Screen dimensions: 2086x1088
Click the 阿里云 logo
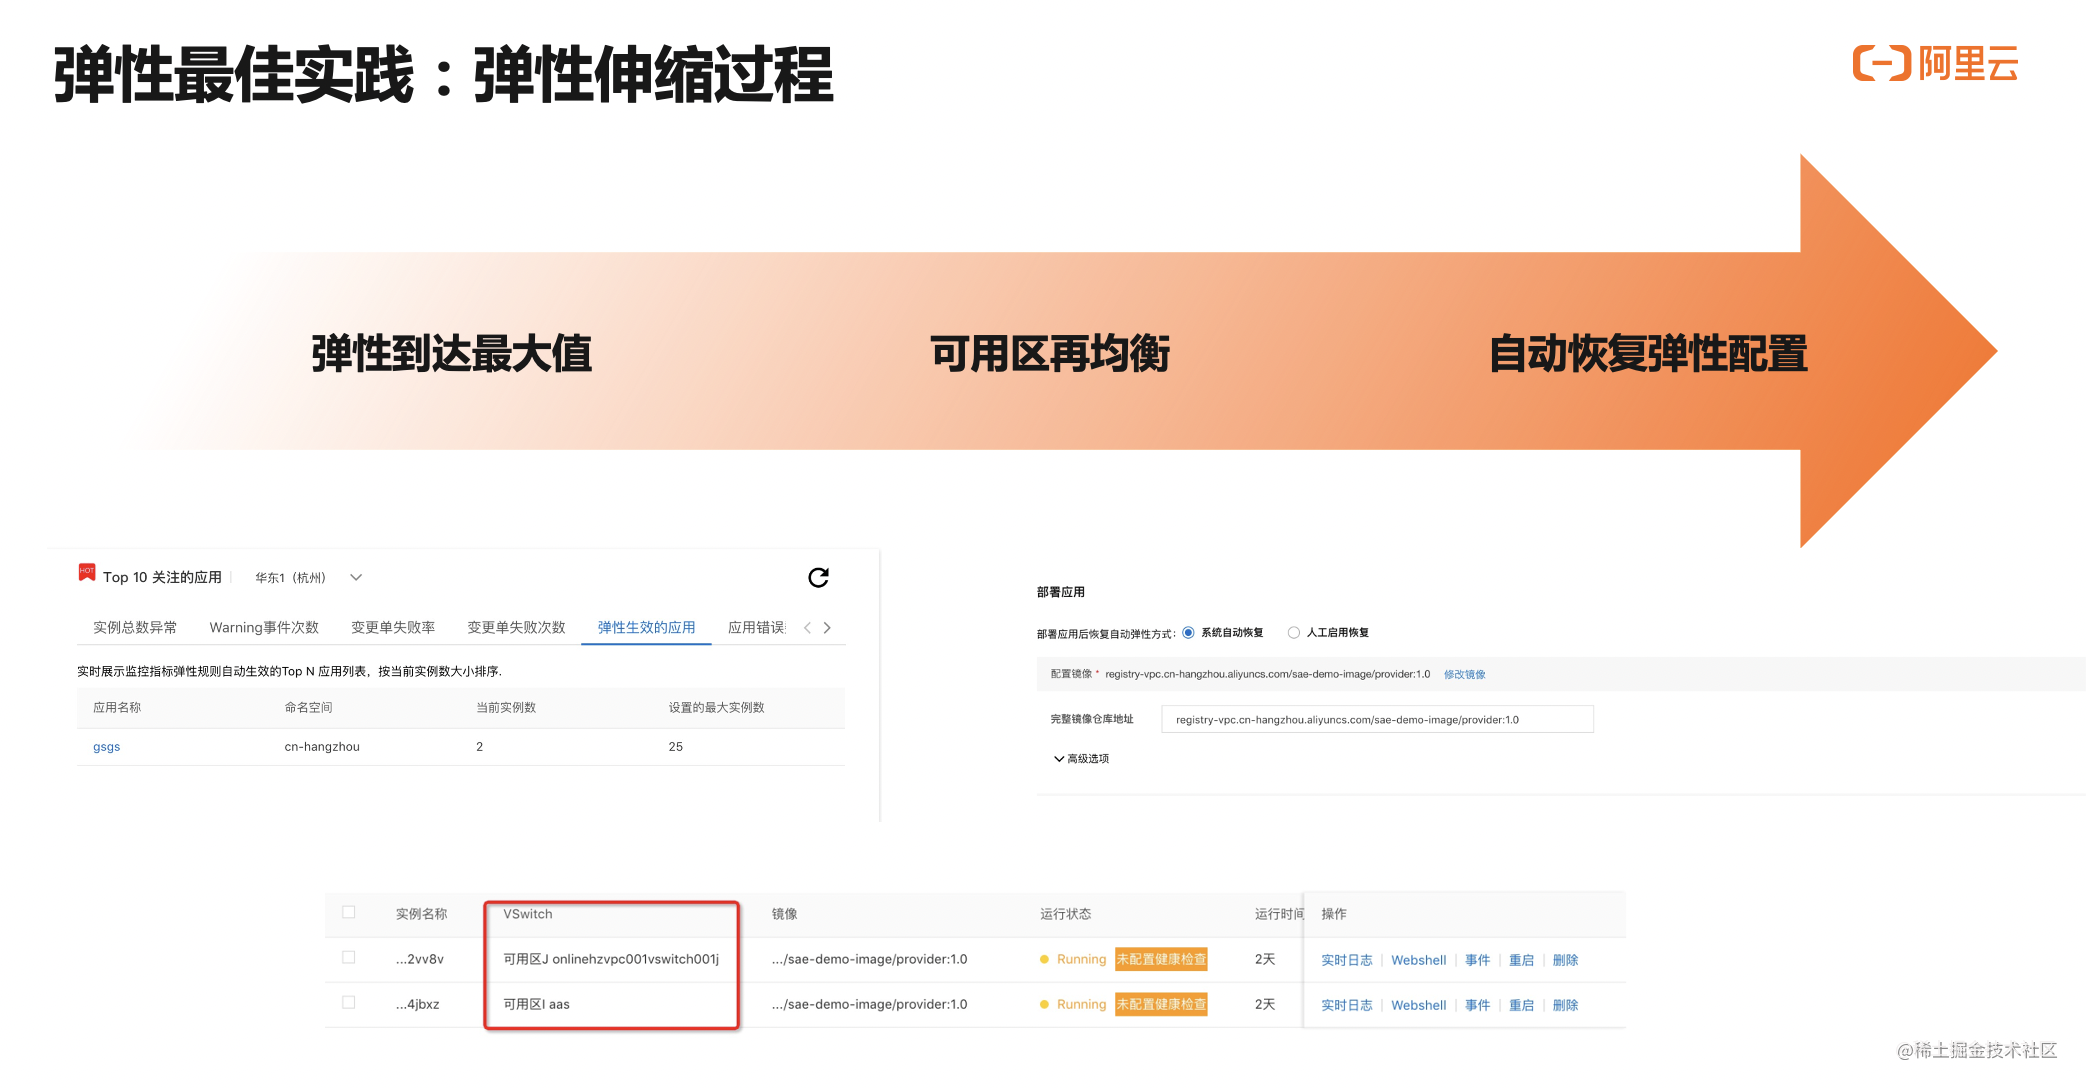(1935, 64)
